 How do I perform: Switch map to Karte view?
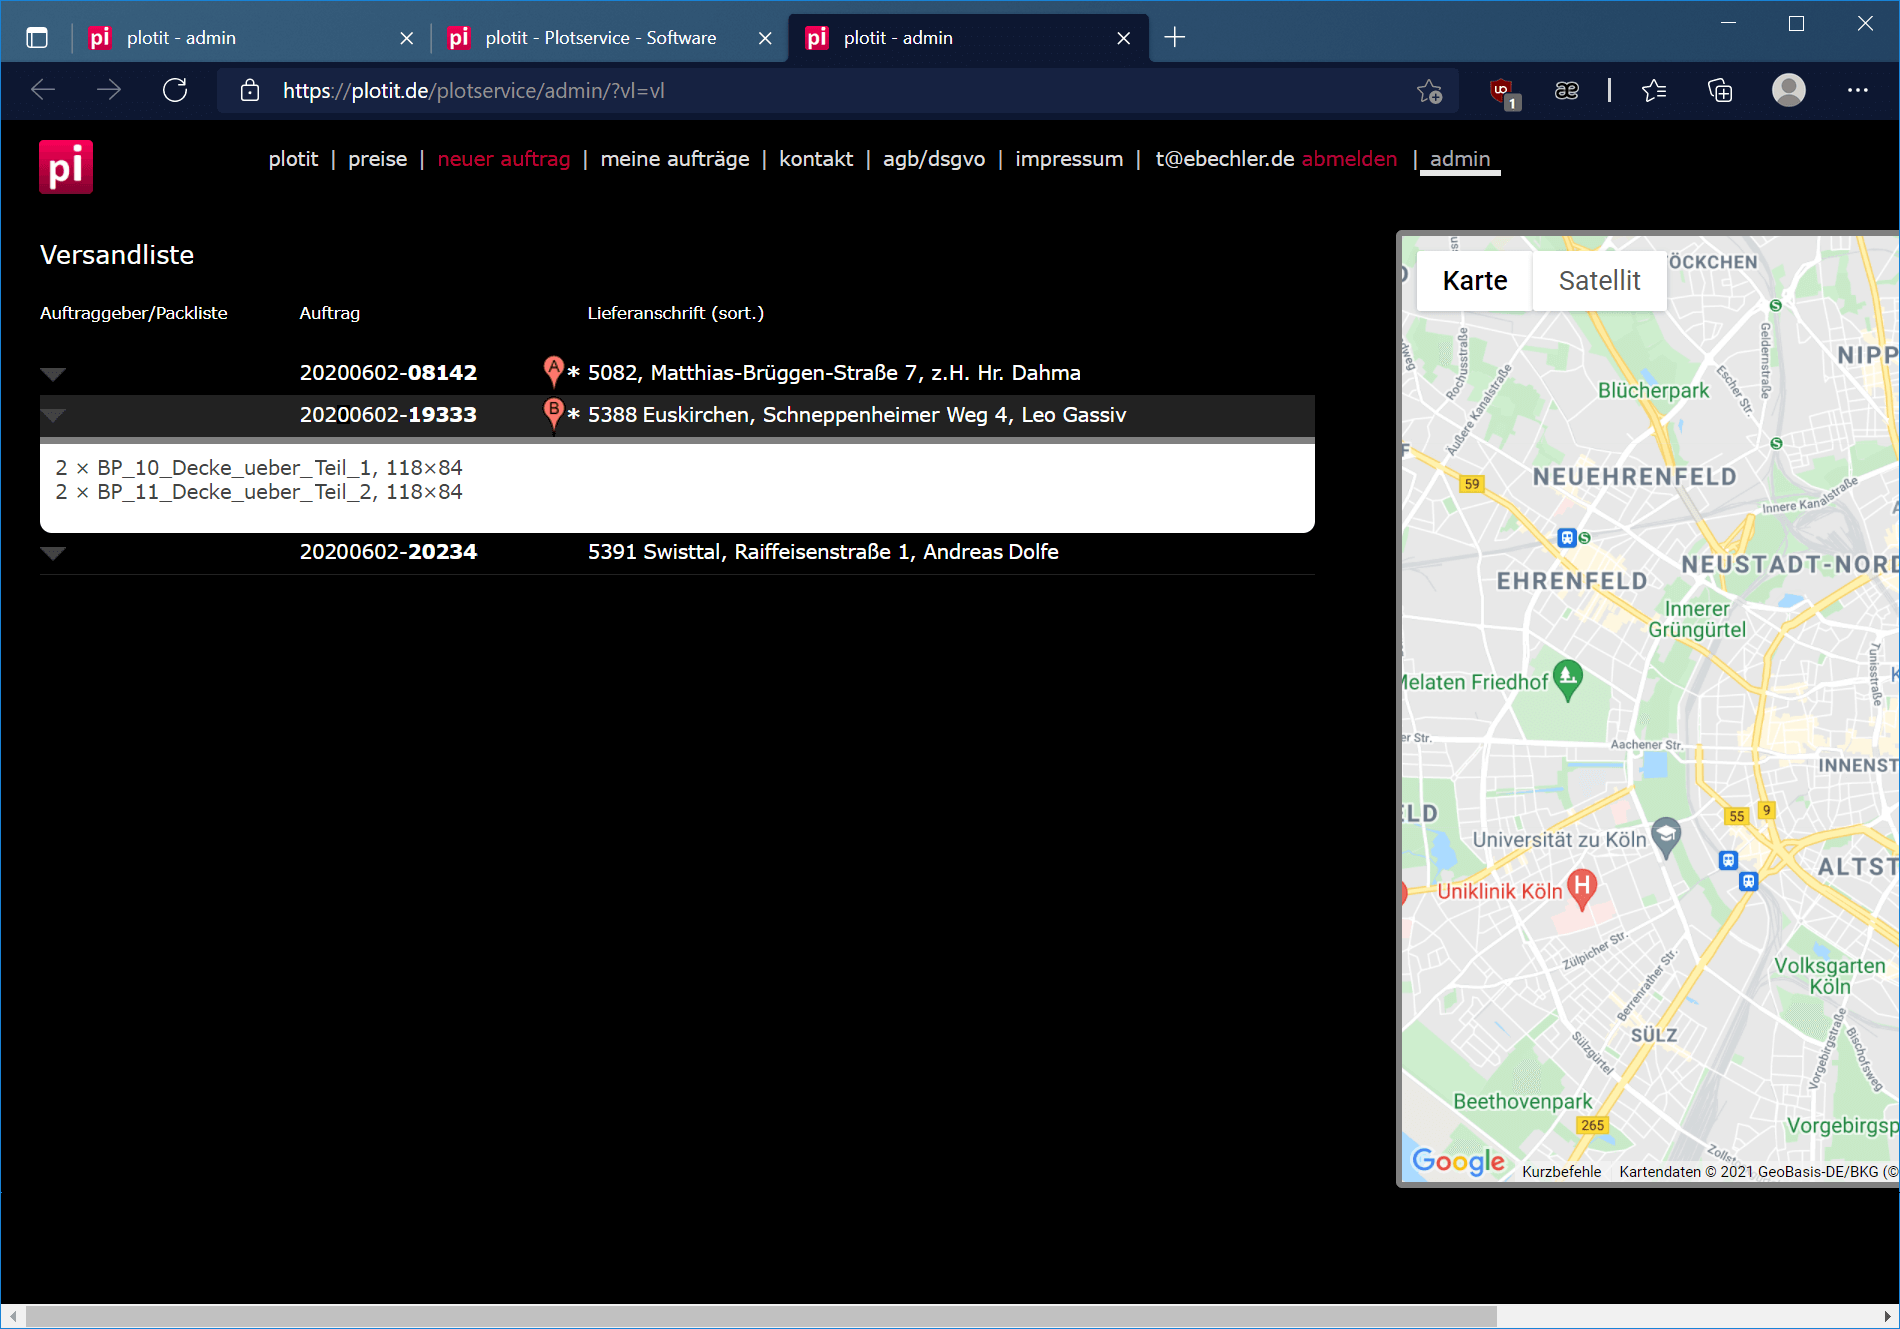(1474, 281)
